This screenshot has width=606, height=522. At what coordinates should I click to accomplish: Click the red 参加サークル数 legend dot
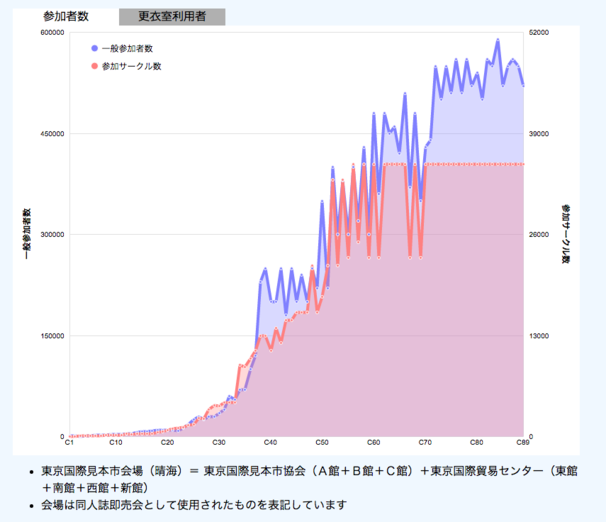(x=94, y=66)
